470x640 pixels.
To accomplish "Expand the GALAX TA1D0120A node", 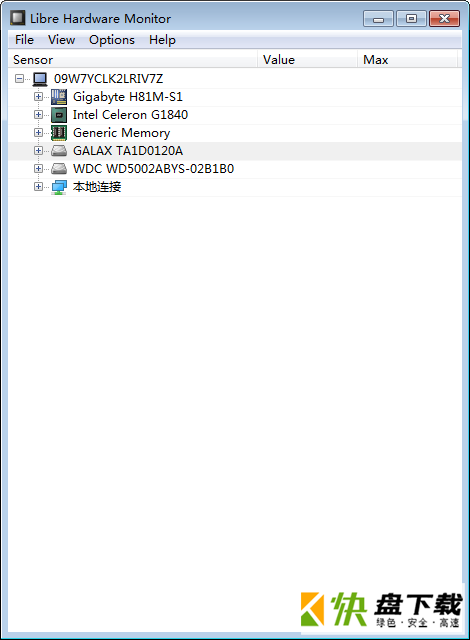I will pyautogui.click(x=38, y=151).
